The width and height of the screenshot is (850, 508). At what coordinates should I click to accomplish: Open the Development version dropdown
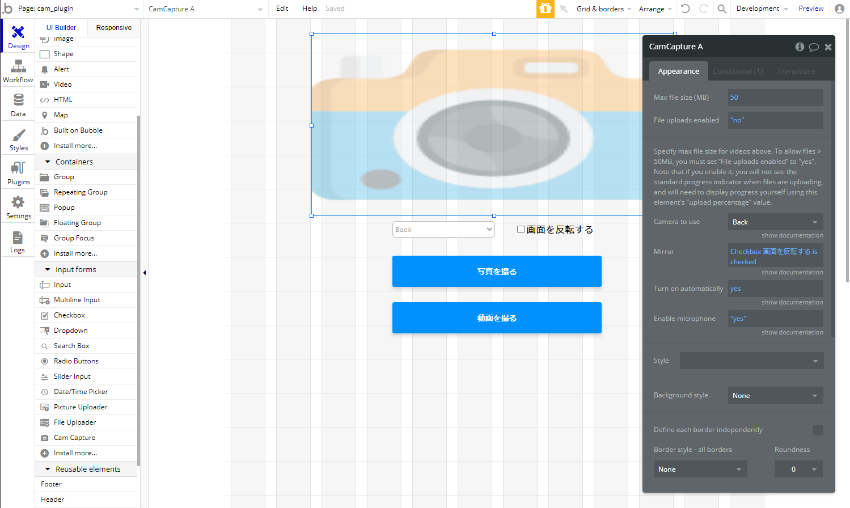(762, 9)
